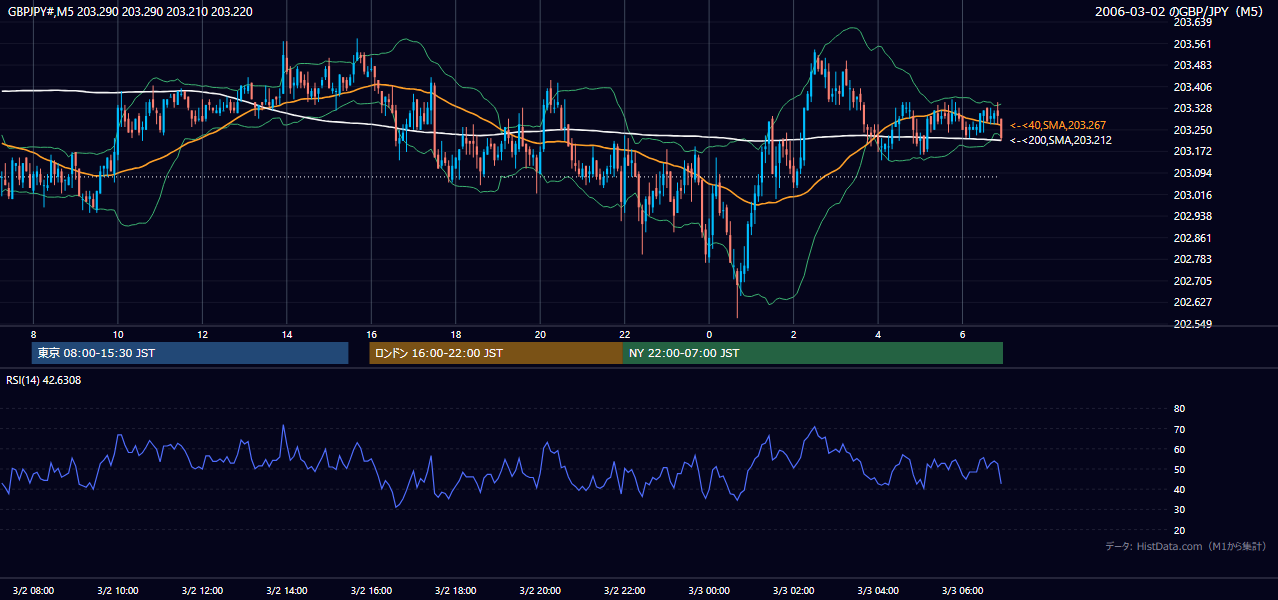Click the 3/2 20:00 bottom time label

[541, 590]
